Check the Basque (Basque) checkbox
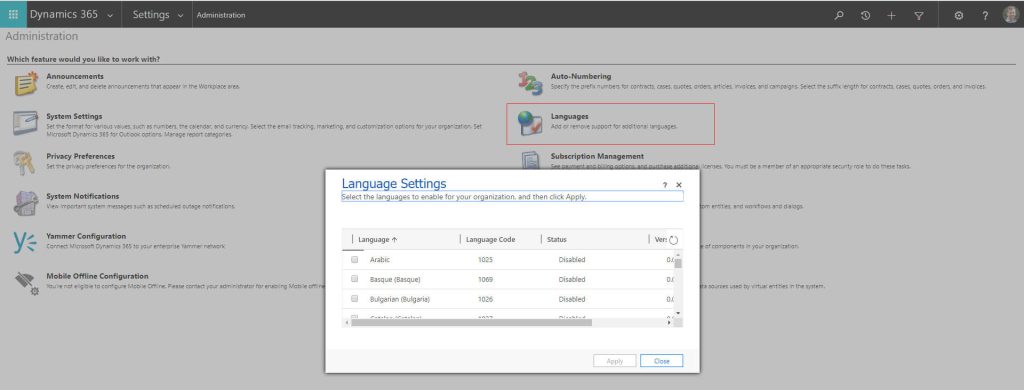 355,279
